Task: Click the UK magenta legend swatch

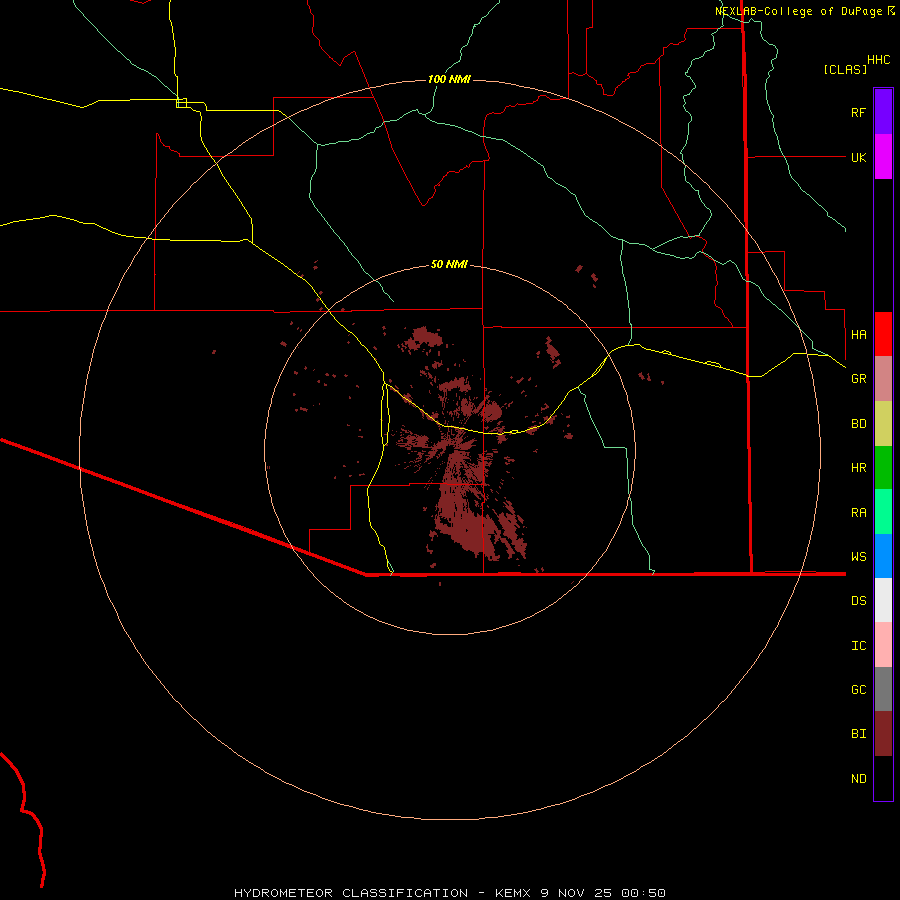Action: pyautogui.click(x=883, y=157)
